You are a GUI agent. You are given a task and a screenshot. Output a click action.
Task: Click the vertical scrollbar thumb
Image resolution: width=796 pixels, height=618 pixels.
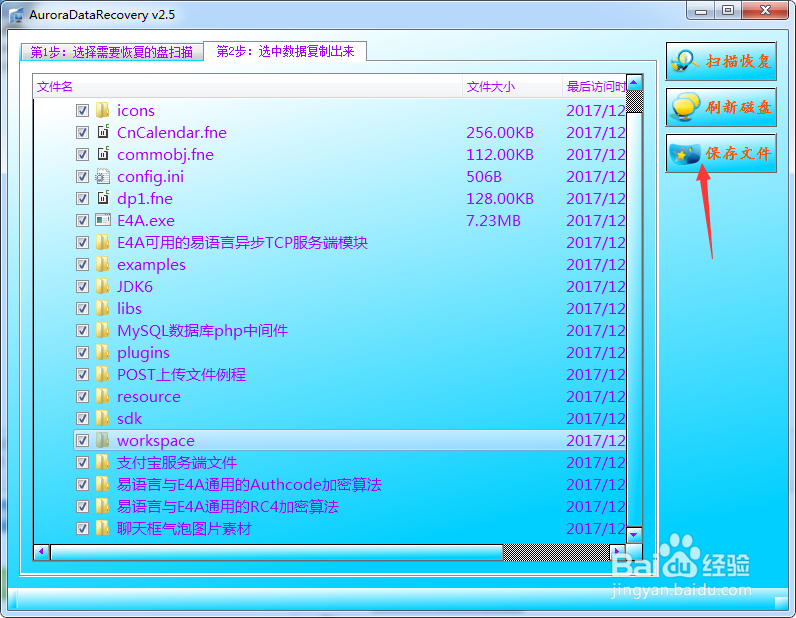(x=635, y=319)
